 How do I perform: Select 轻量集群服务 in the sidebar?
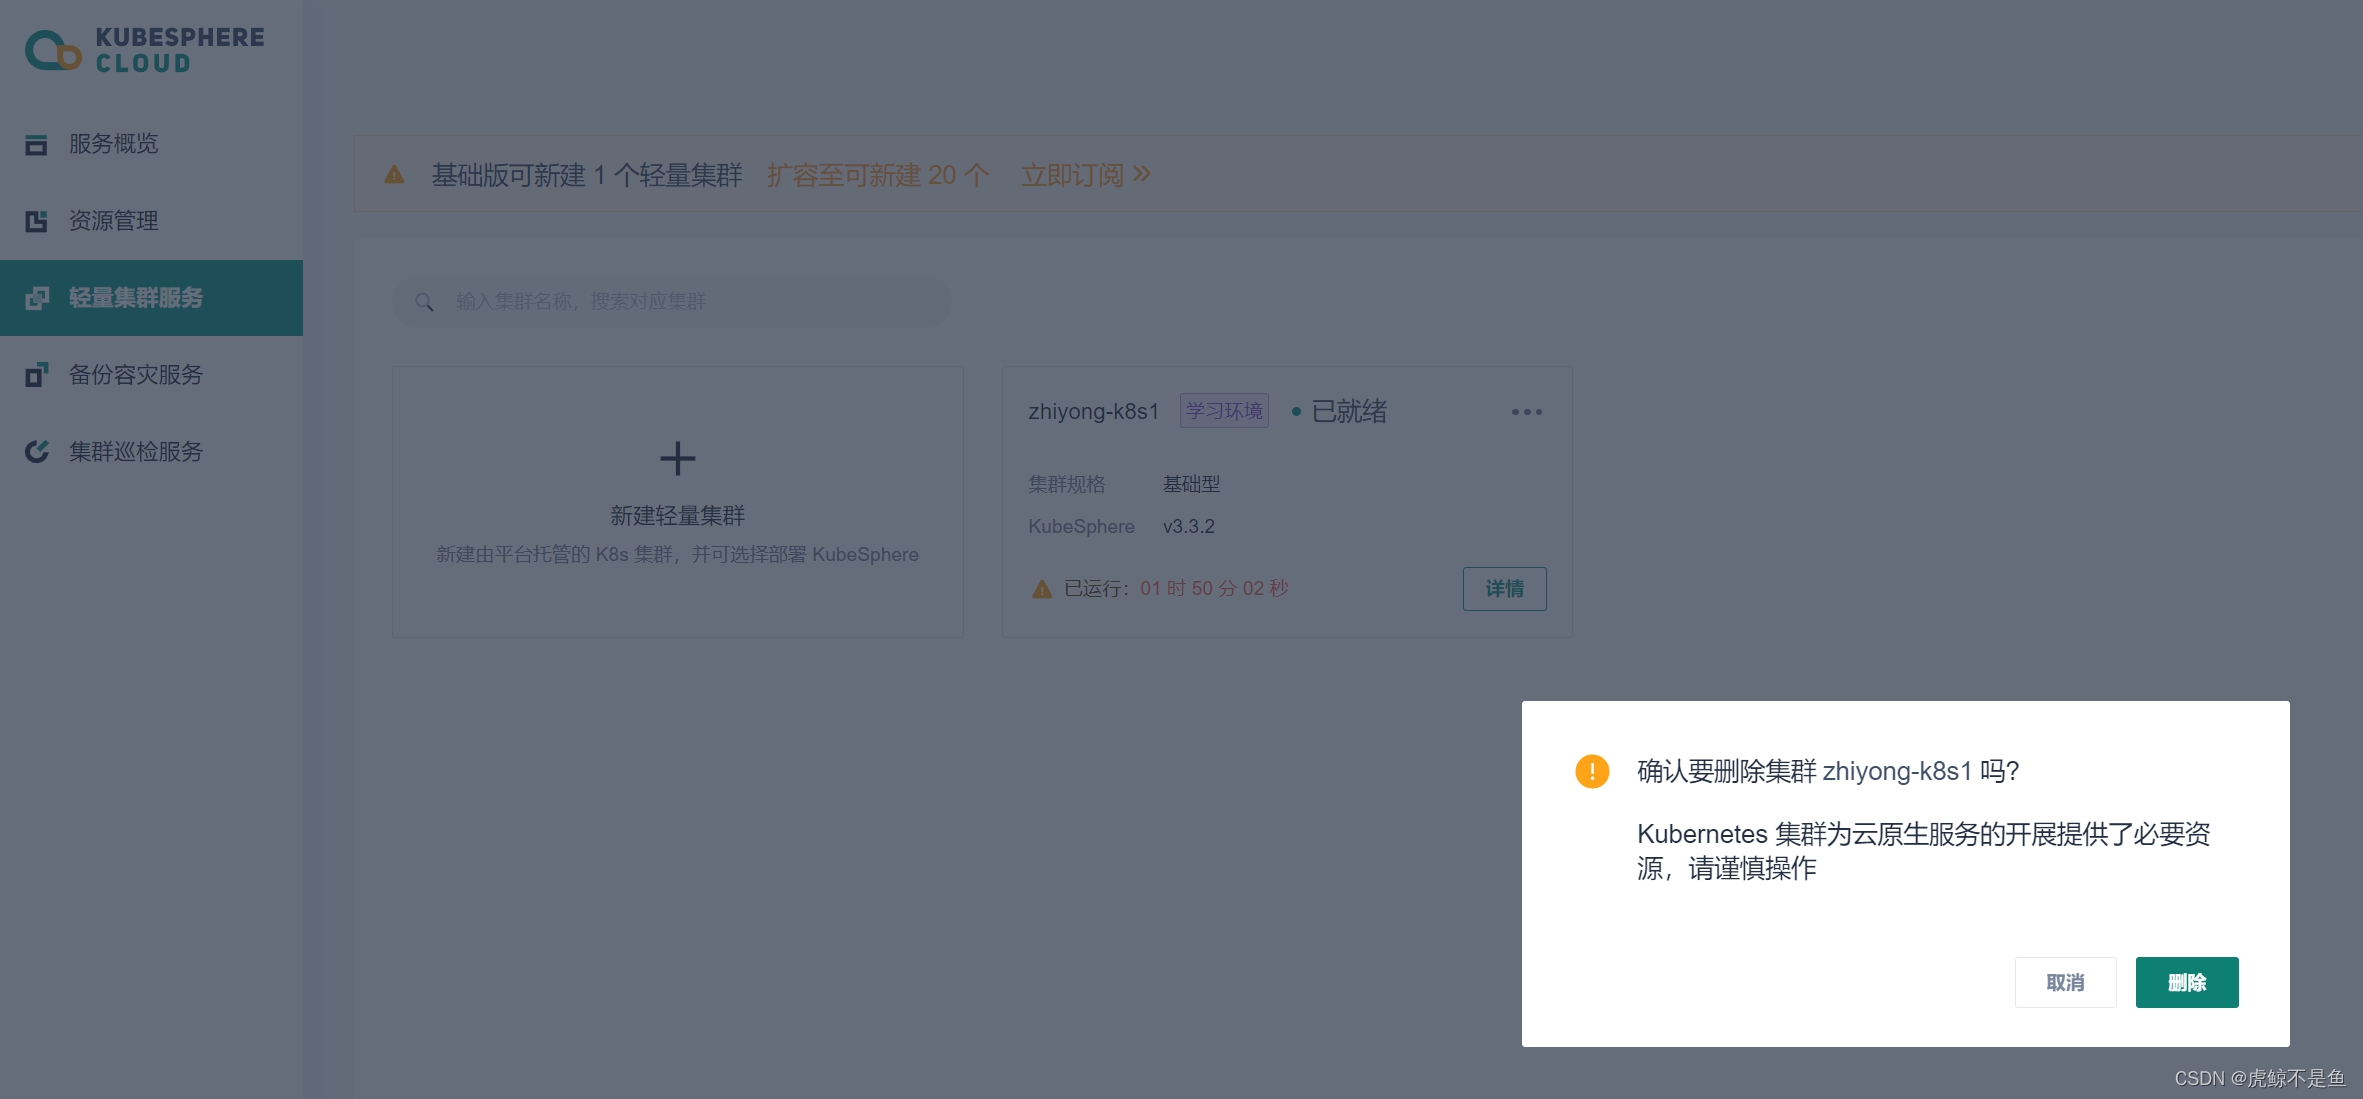click(151, 298)
